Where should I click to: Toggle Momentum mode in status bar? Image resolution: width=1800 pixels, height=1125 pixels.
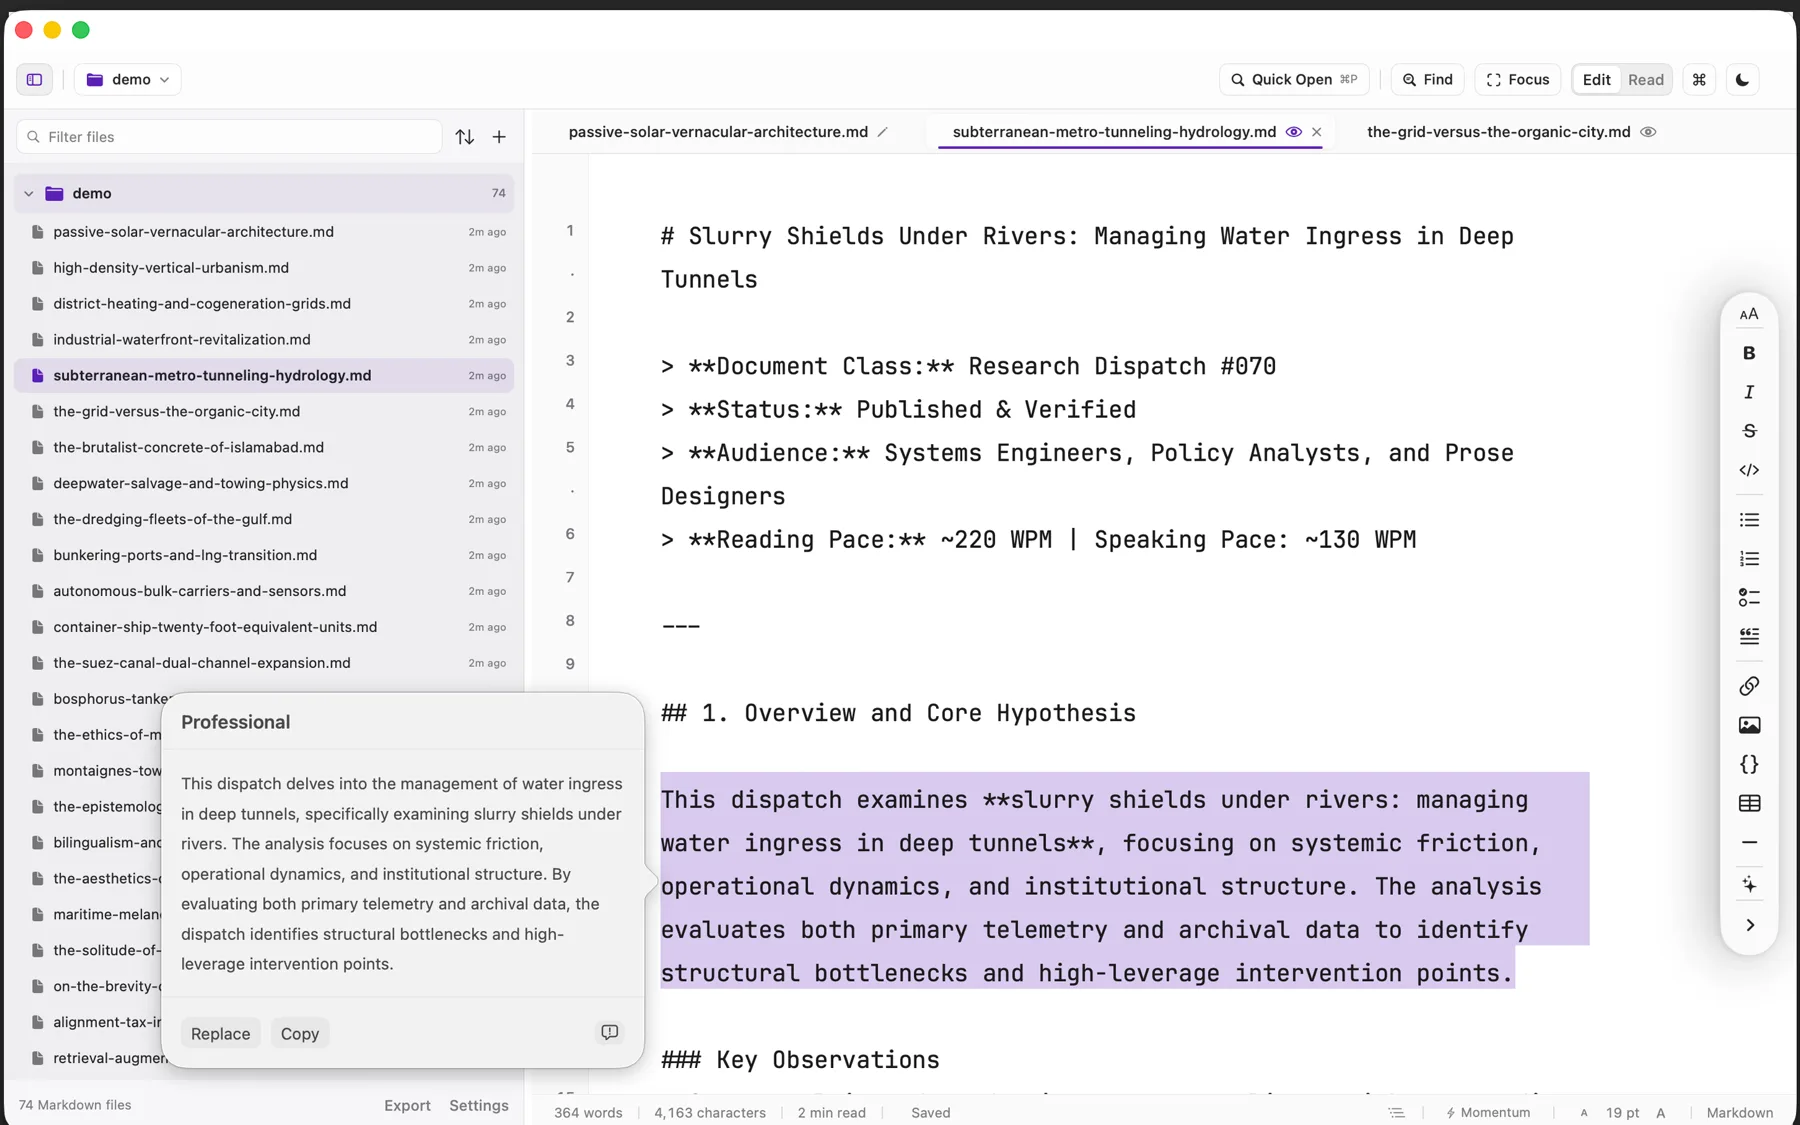coord(1488,1112)
